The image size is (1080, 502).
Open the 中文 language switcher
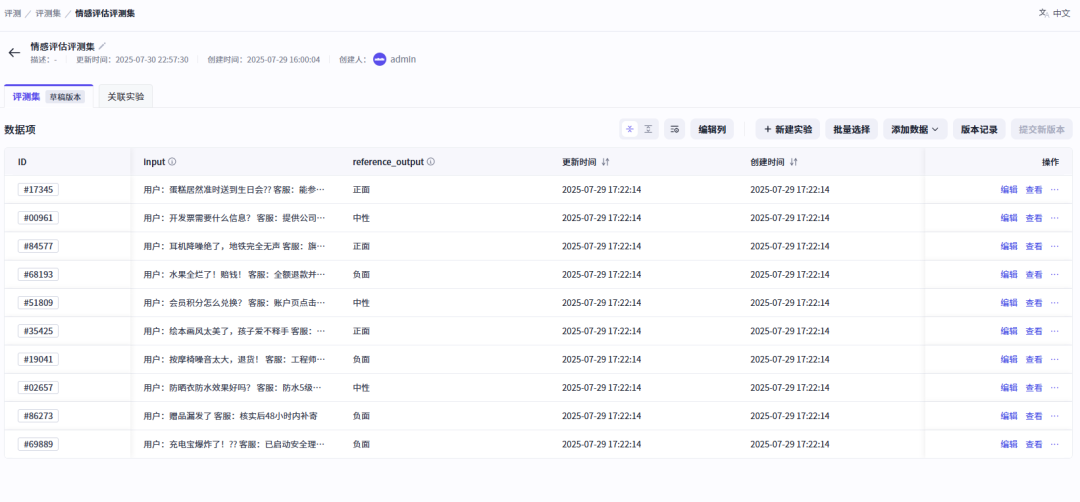pyautogui.click(x=1055, y=13)
